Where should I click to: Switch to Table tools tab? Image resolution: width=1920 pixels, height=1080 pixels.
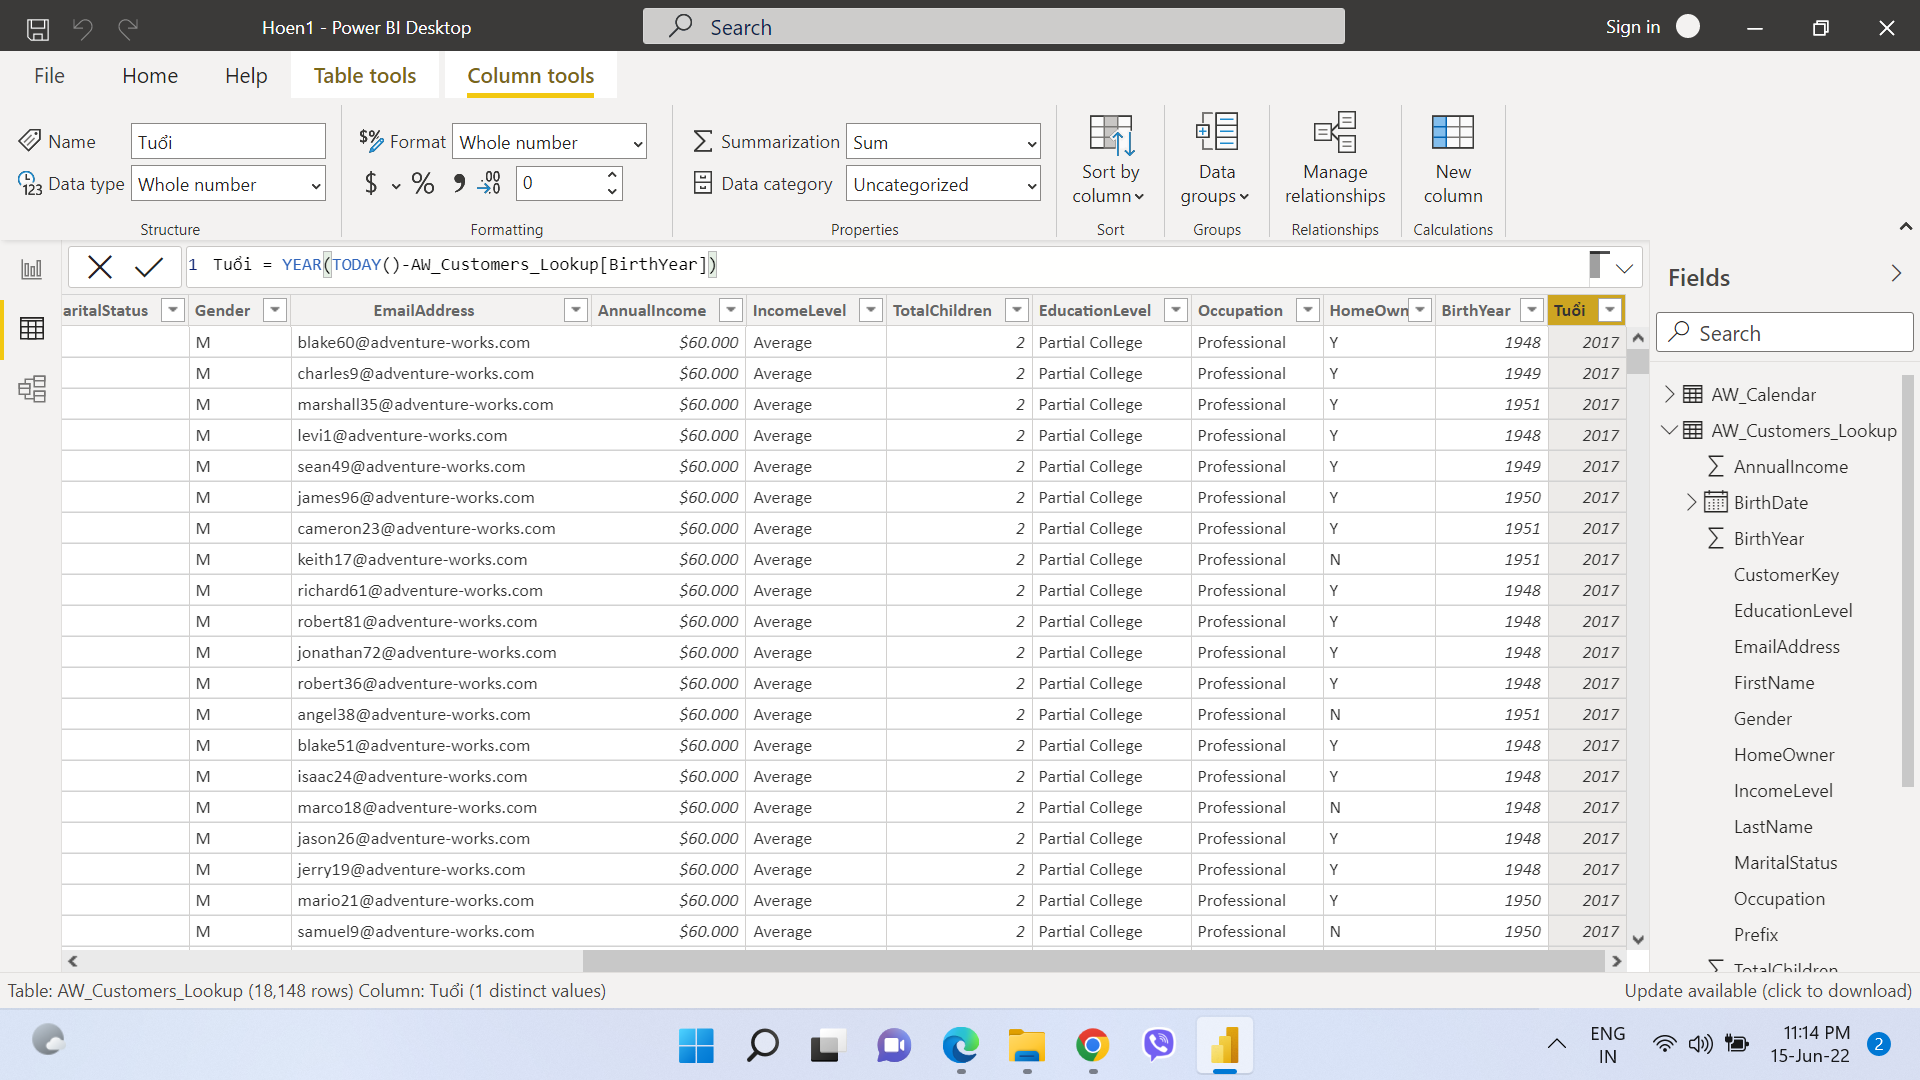(x=365, y=76)
